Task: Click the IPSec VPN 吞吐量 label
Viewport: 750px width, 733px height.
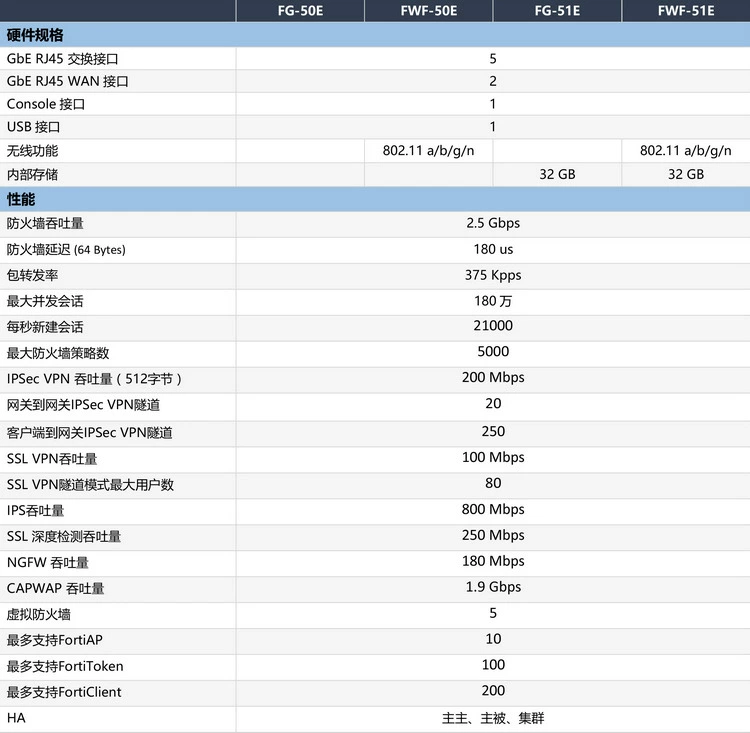Action: [94, 379]
